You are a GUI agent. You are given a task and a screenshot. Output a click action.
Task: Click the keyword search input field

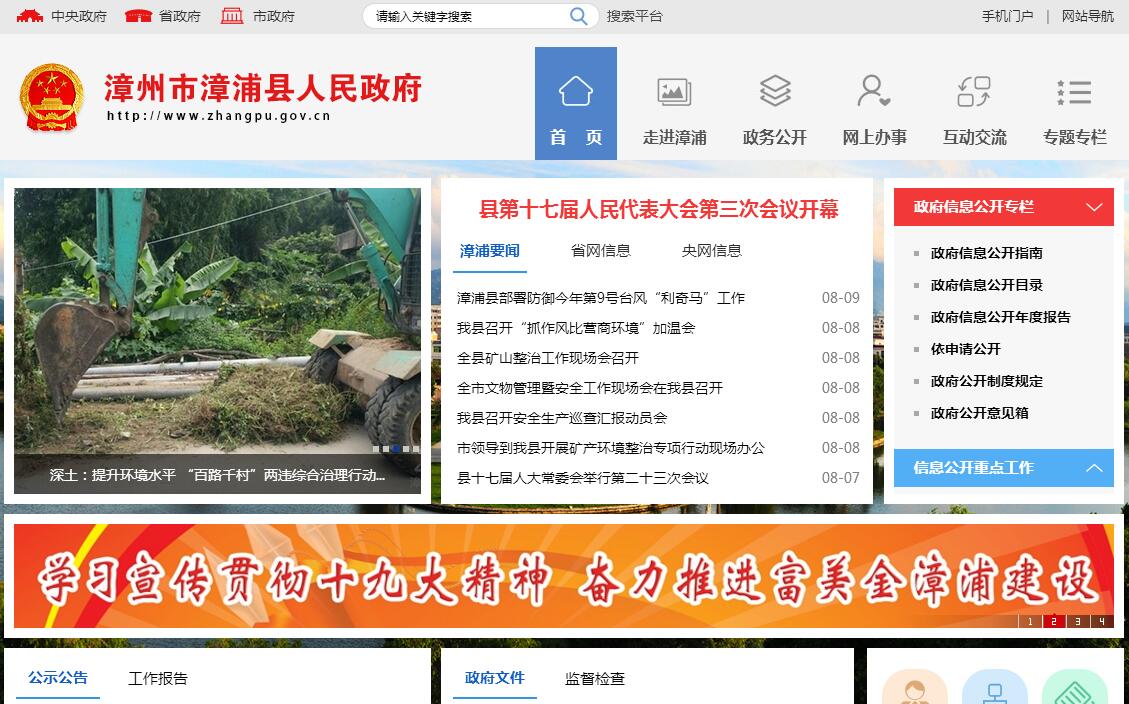pos(468,16)
